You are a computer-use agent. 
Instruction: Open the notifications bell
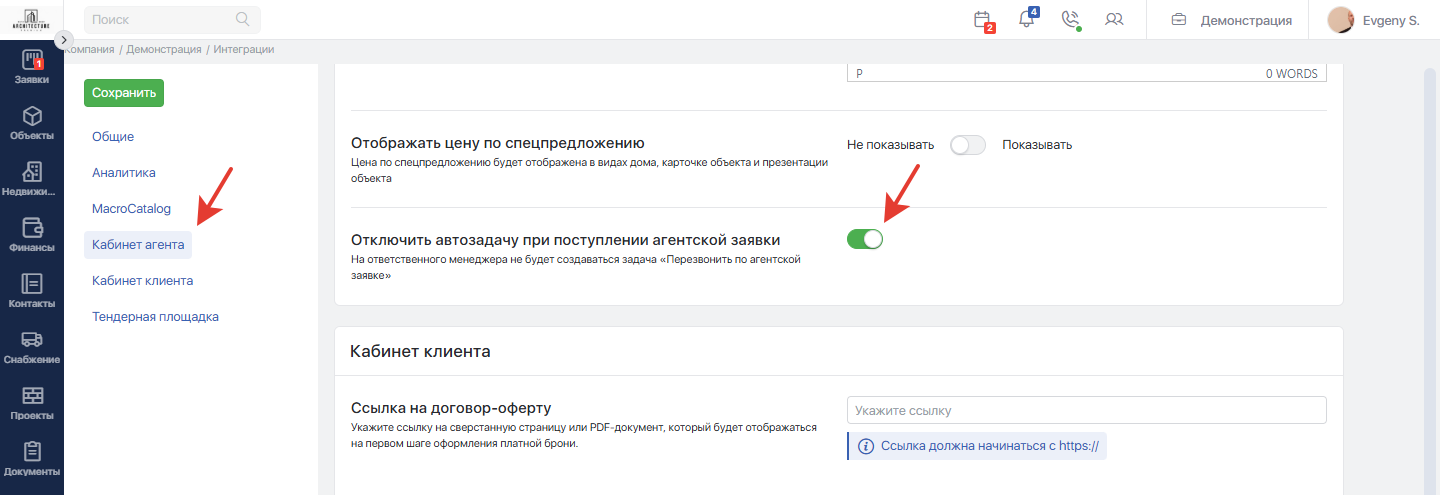point(1026,20)
